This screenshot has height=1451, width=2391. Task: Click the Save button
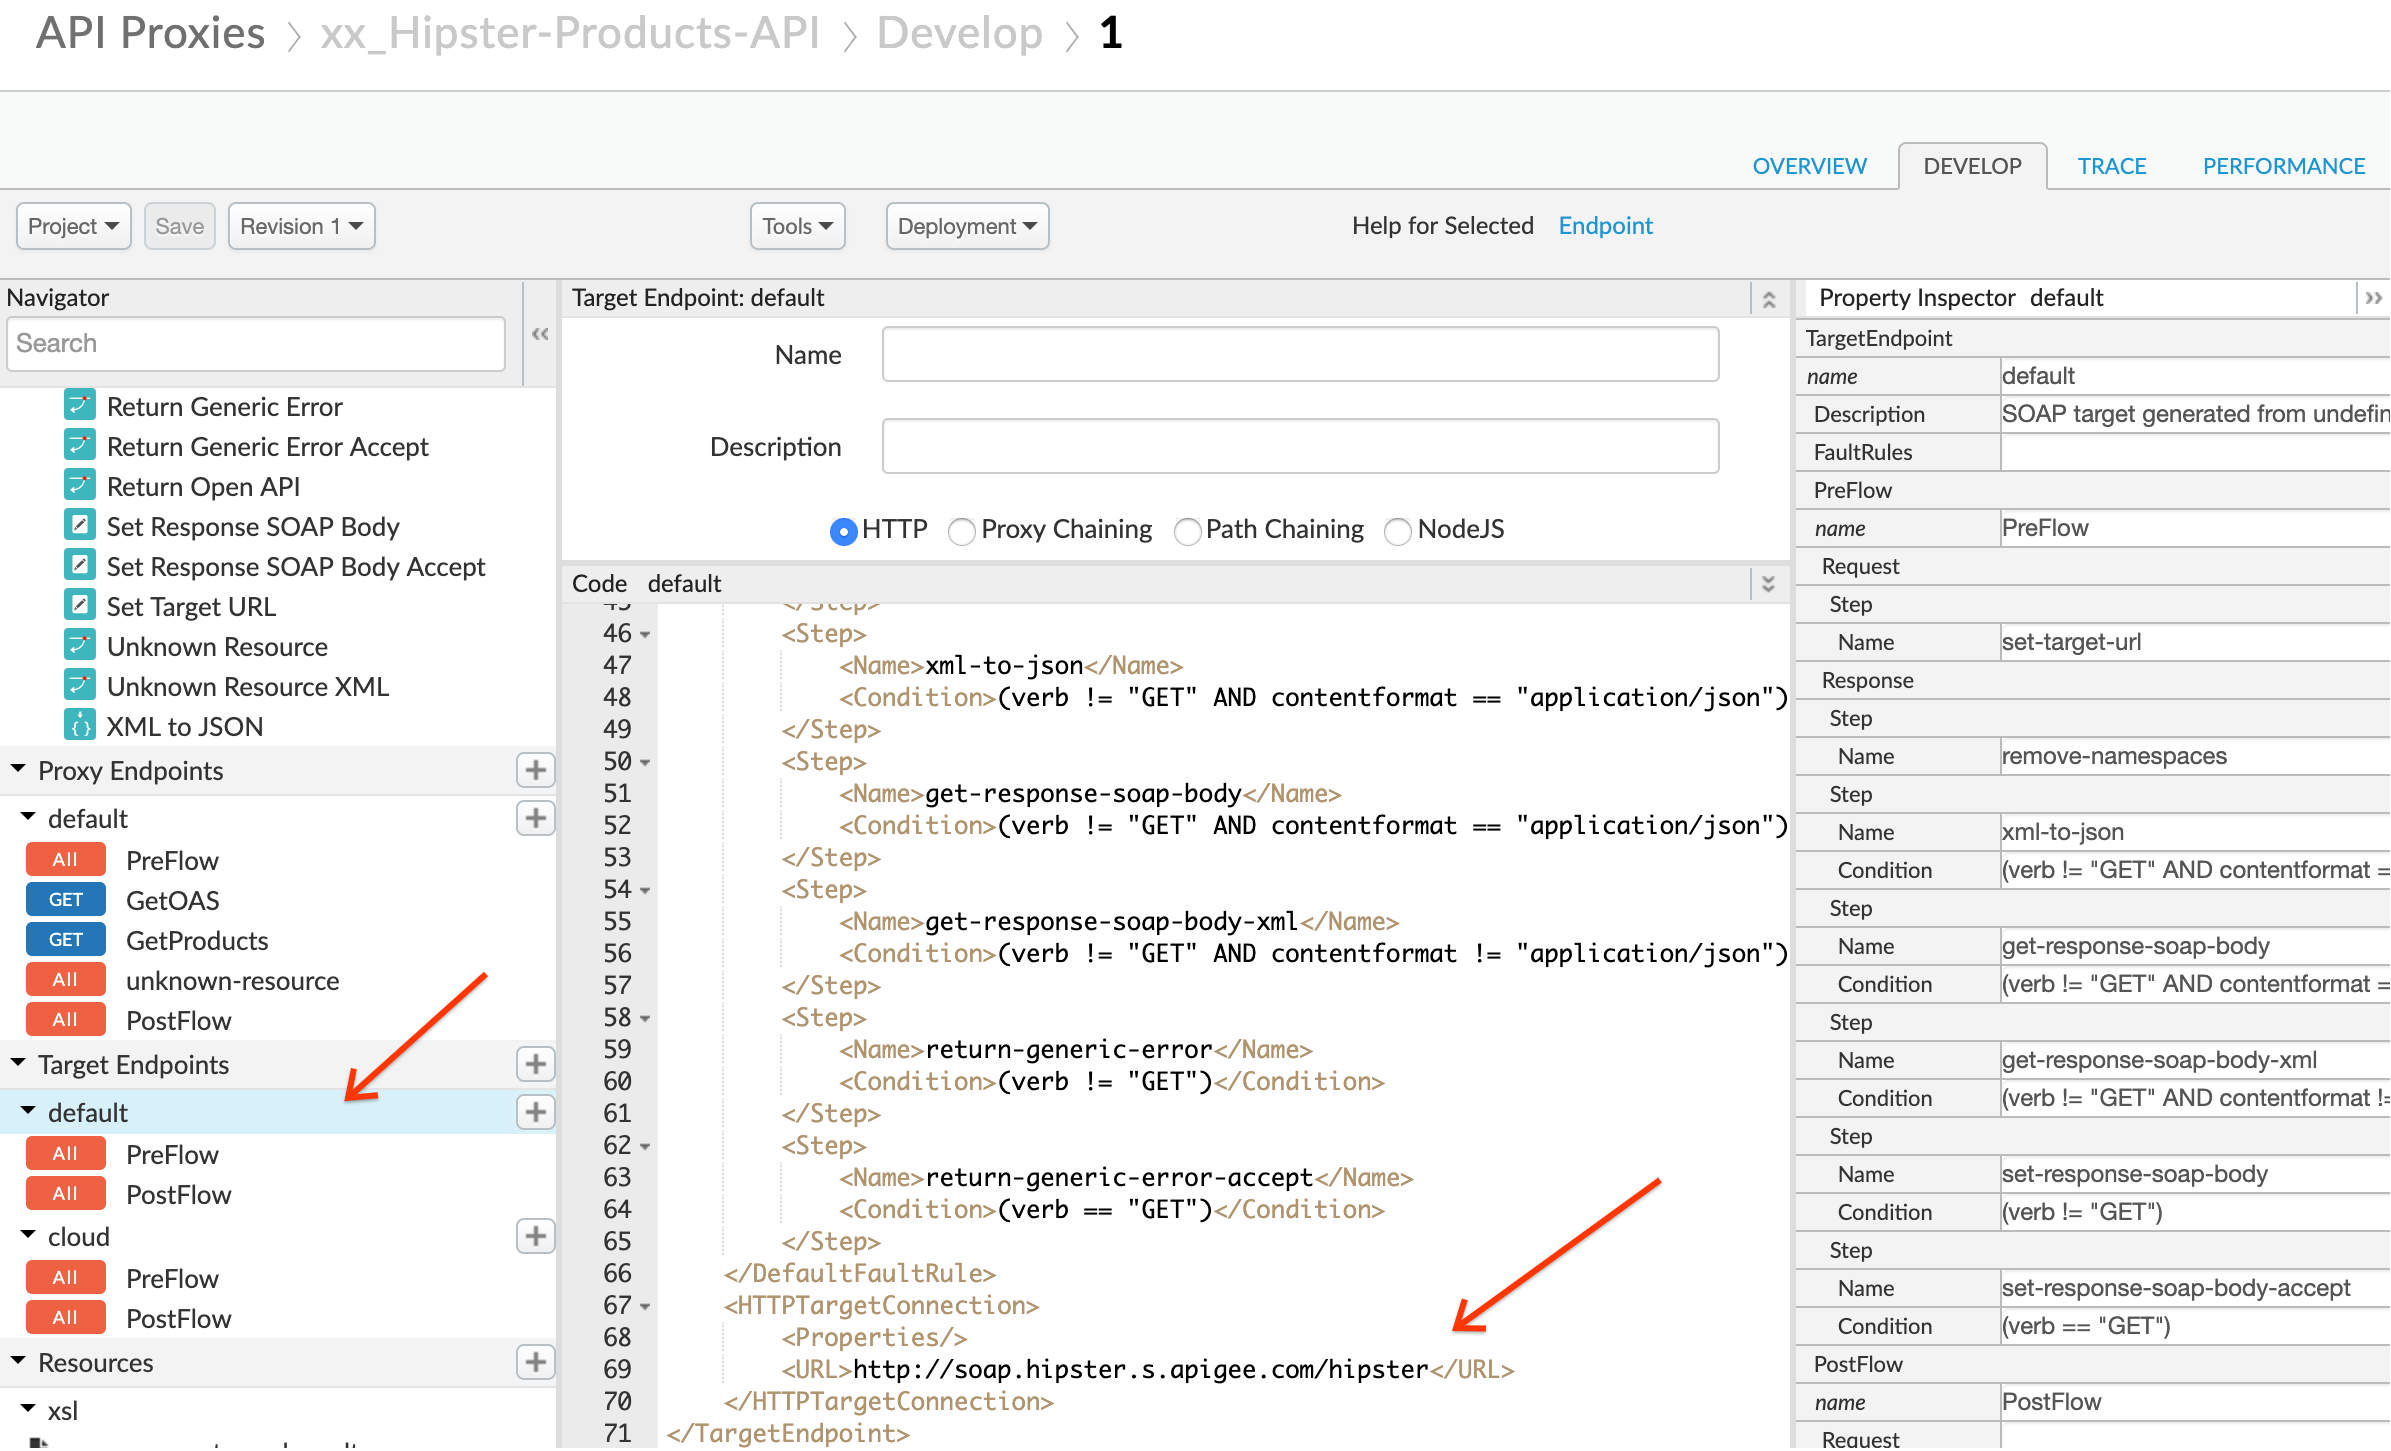(x=180, y=226)
